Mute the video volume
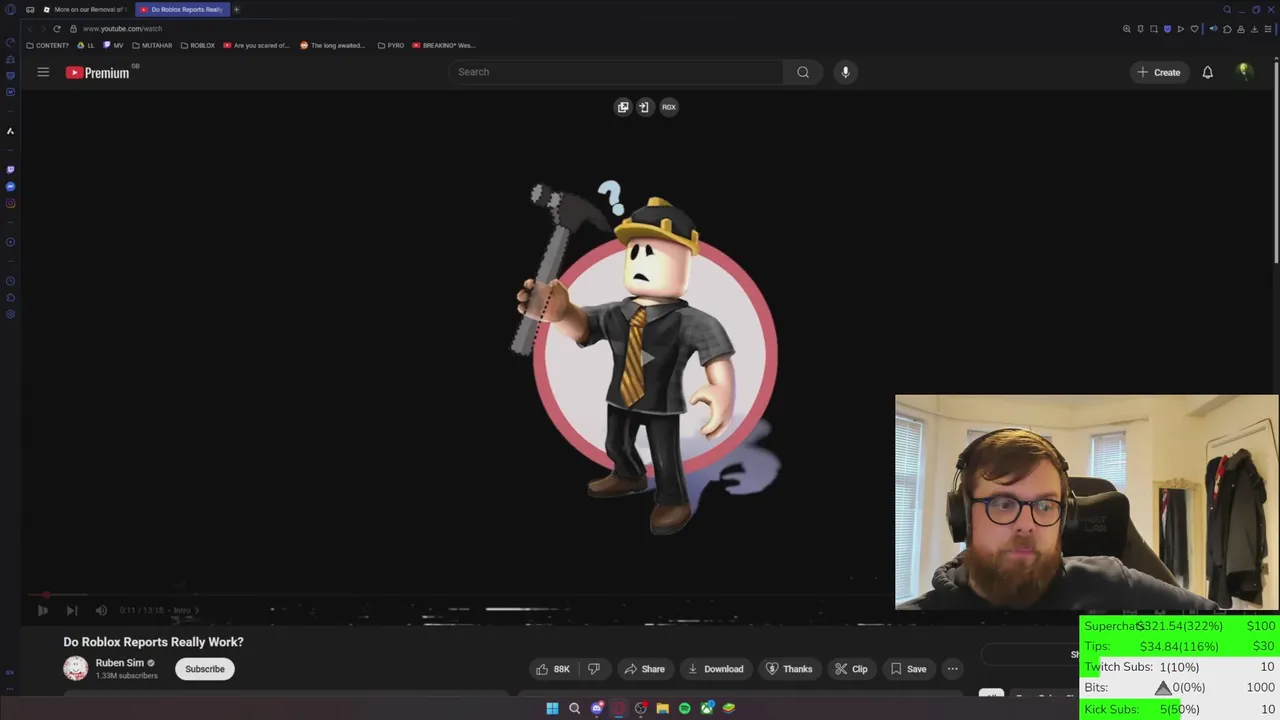This screenshot has height=720, width=1280. [101, 610]
